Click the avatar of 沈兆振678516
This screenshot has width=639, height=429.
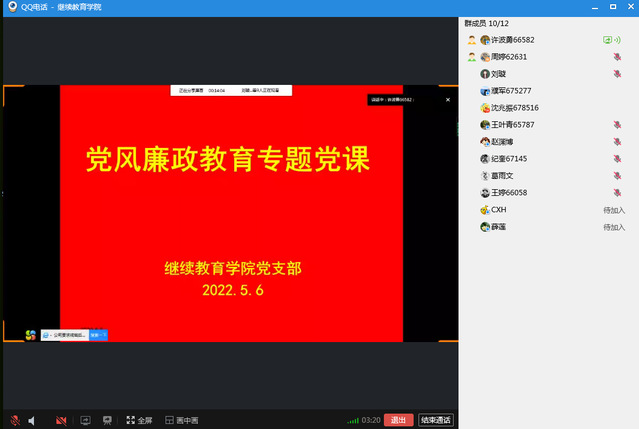(x=485, y=108)
